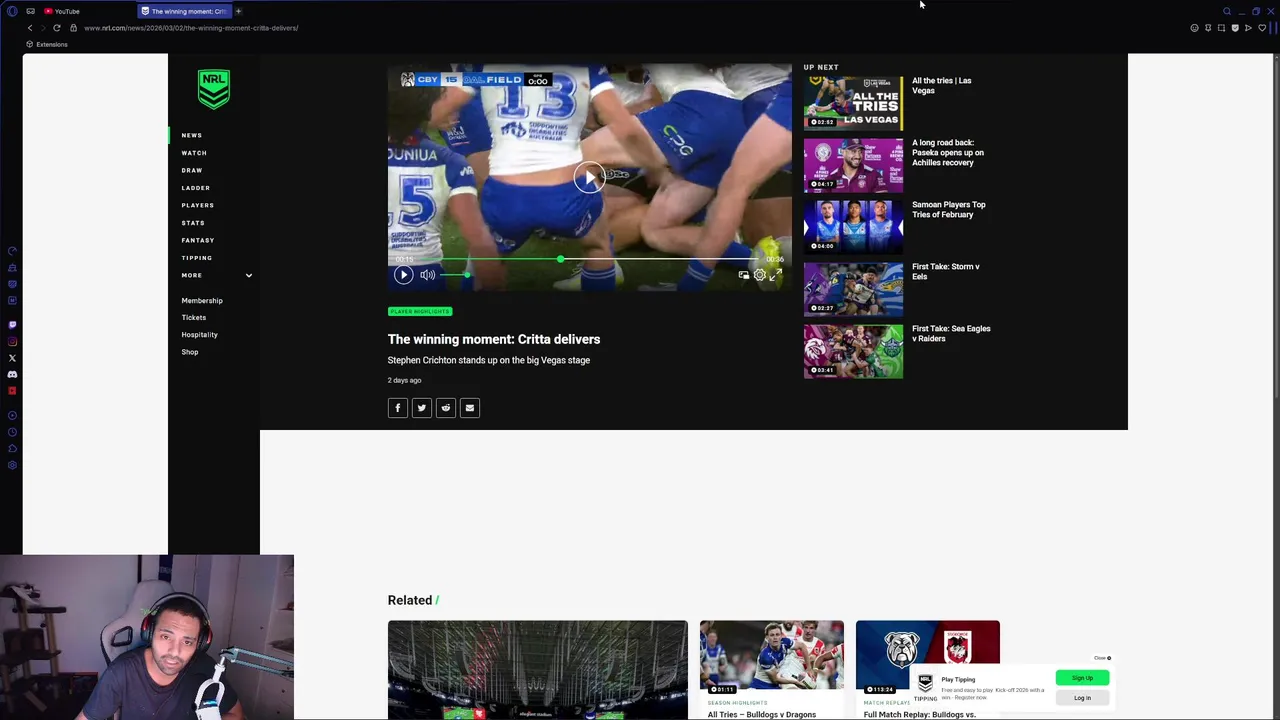Open the Ladder menu item
The image size is (1280, 720).
pos(196,188)
